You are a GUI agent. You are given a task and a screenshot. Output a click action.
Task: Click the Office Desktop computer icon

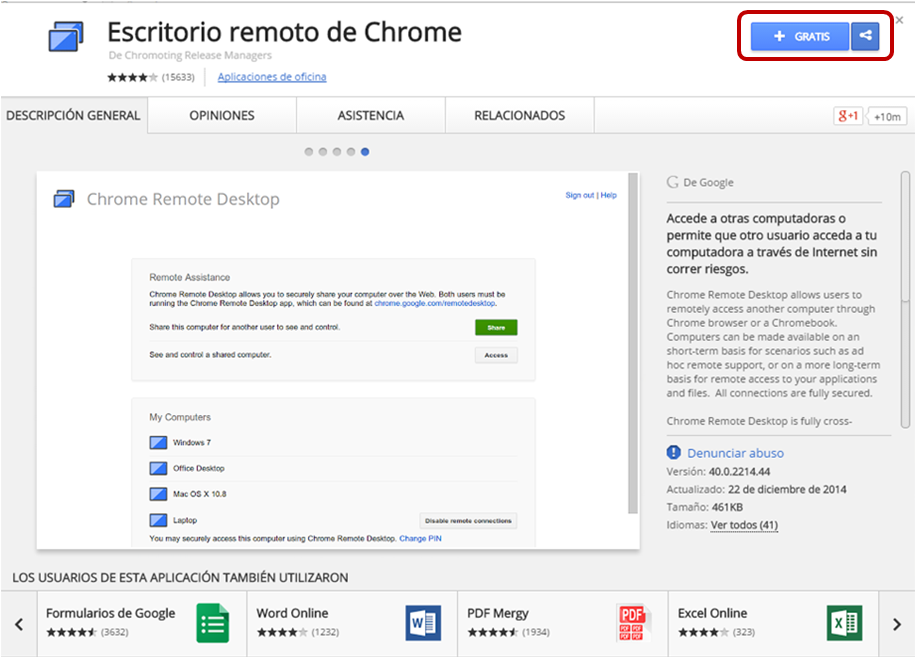(158, 468)
